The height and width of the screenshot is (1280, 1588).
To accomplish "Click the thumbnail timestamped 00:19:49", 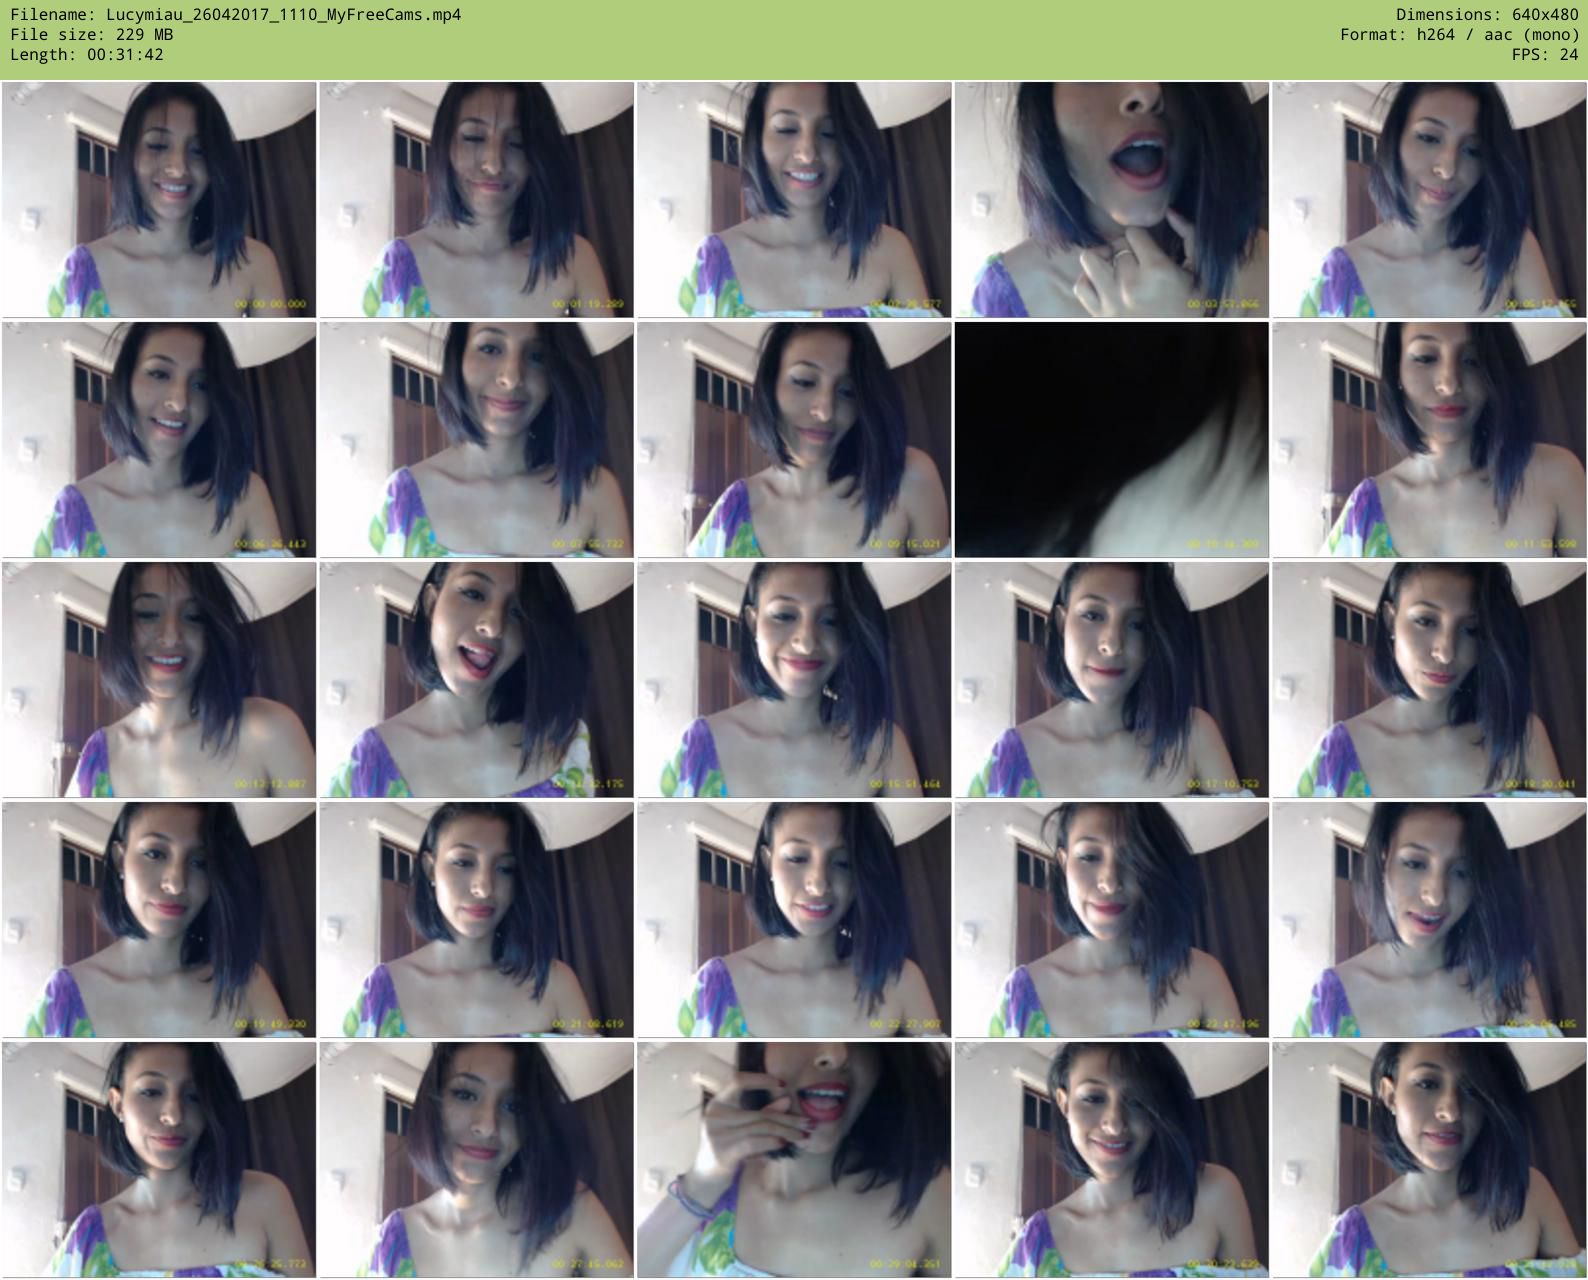I will tap(159, 920).
